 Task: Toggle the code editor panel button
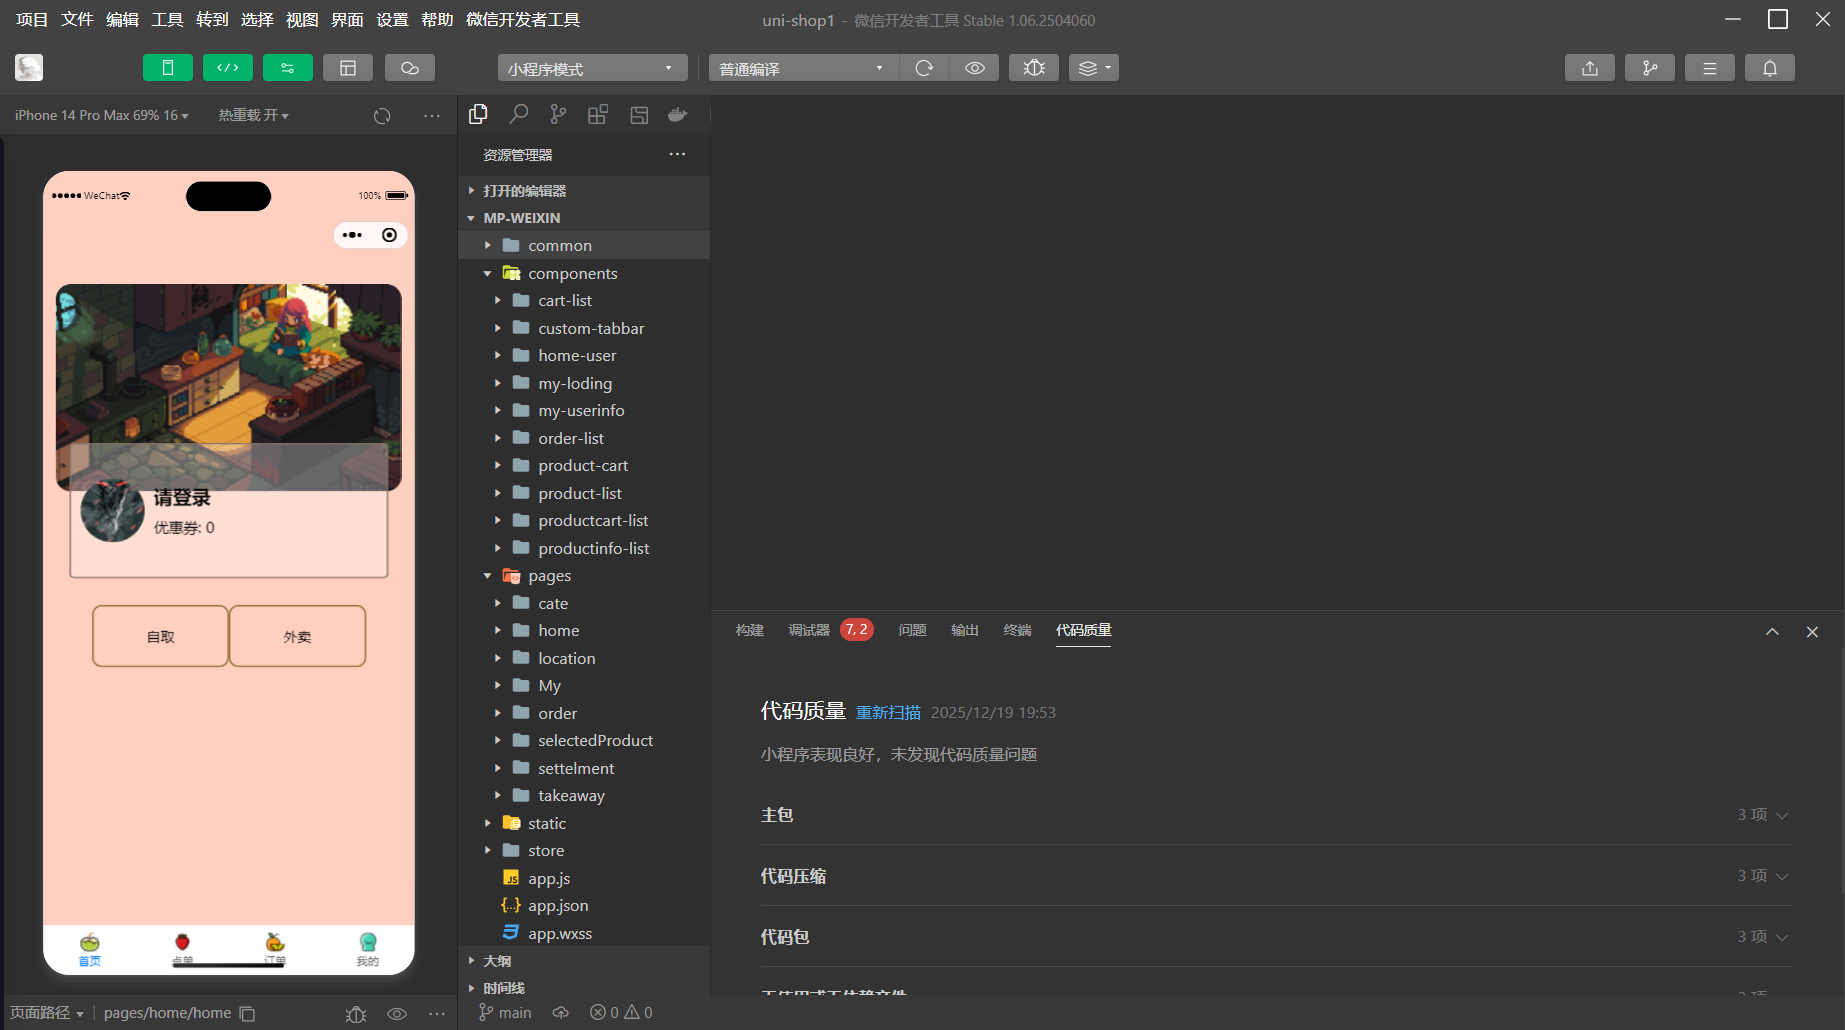[x=228, y=68]
